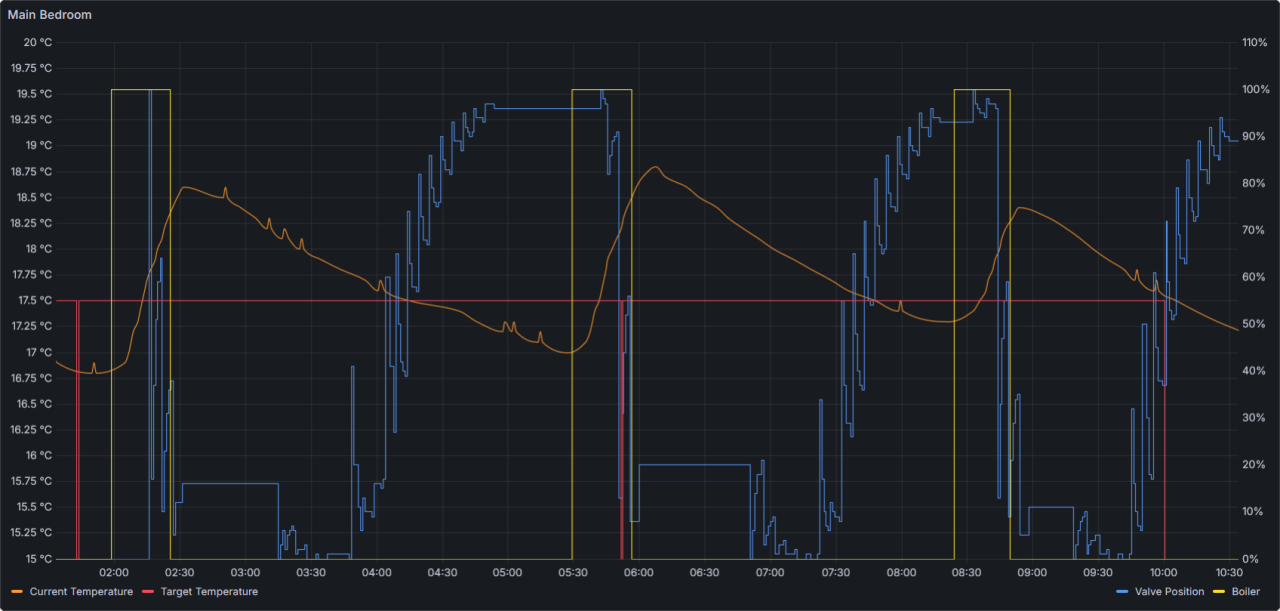Click the 10:30 time axis label
This screenshot has height=611, width=1280.
pos(1229,573)
